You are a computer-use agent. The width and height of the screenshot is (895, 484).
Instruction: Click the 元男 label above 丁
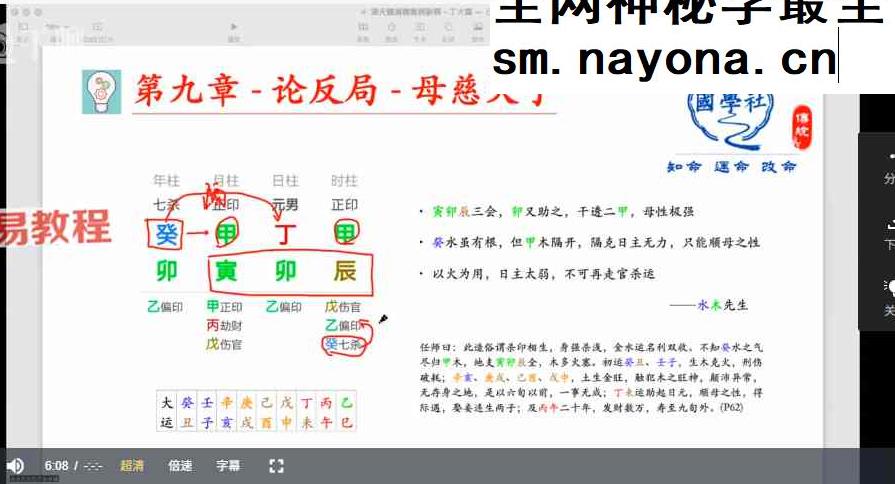(285, 204)
